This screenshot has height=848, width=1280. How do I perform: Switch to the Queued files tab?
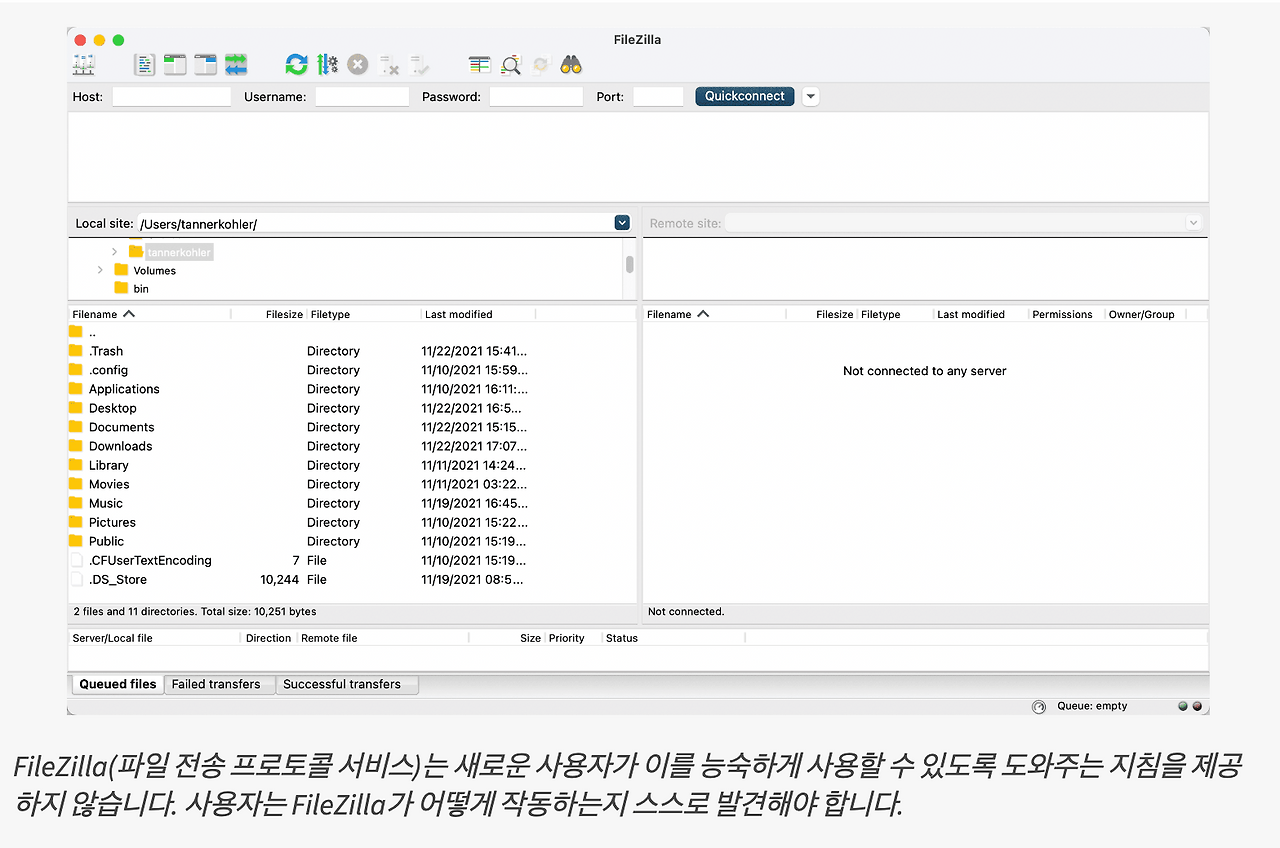[118, 684]
